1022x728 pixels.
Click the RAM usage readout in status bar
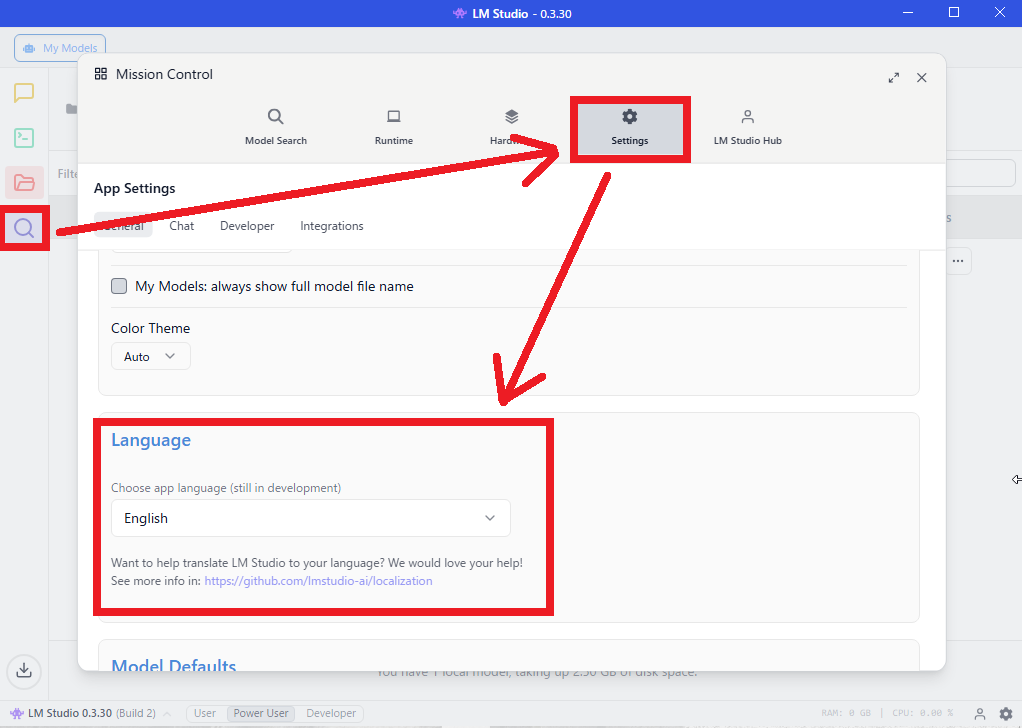click(x=846, y=713)
